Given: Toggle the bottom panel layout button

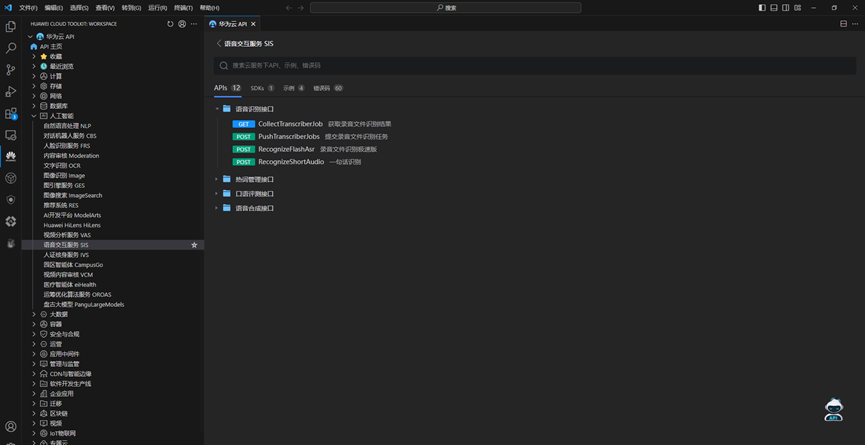Looking at the screenshot, I should click(x=774, y=8).
